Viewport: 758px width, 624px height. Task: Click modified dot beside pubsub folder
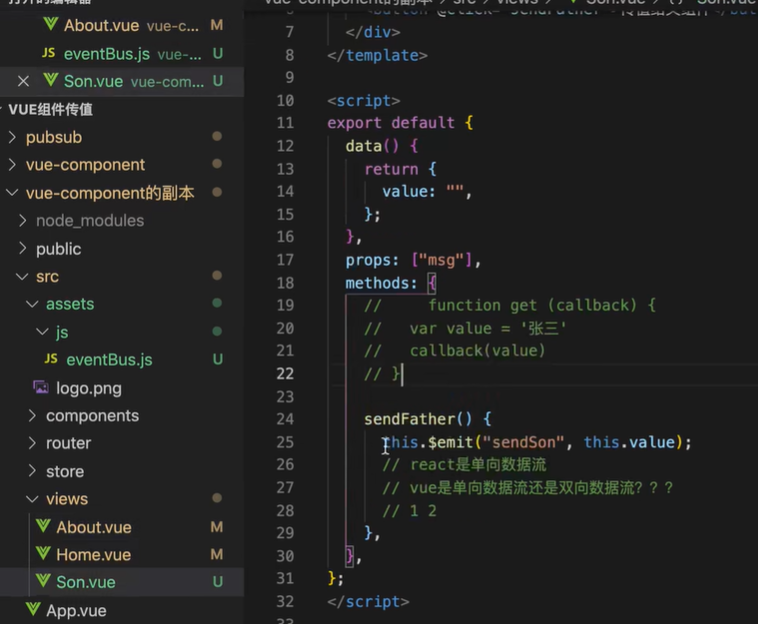[217, 137]
